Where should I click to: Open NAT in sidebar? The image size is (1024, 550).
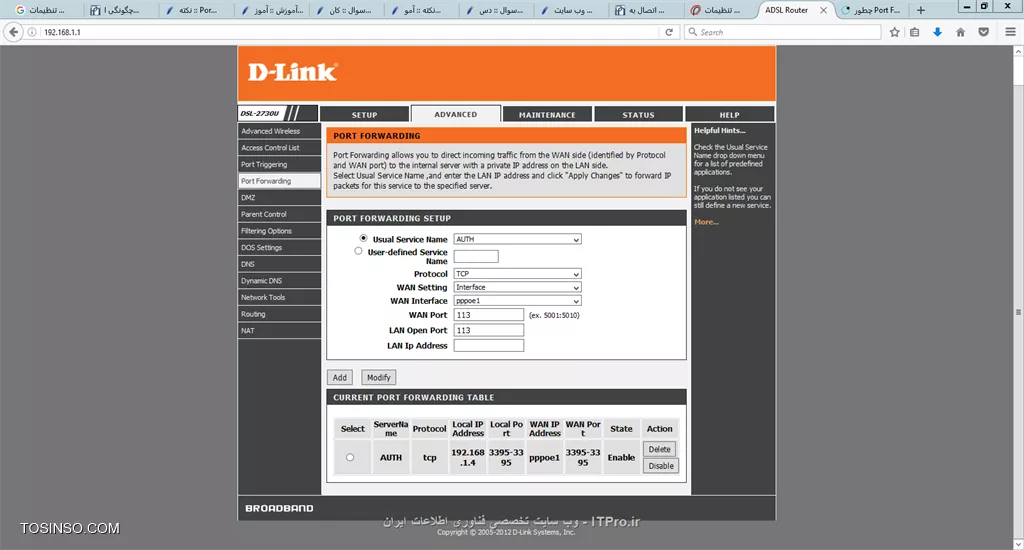(x=279, y=331)
